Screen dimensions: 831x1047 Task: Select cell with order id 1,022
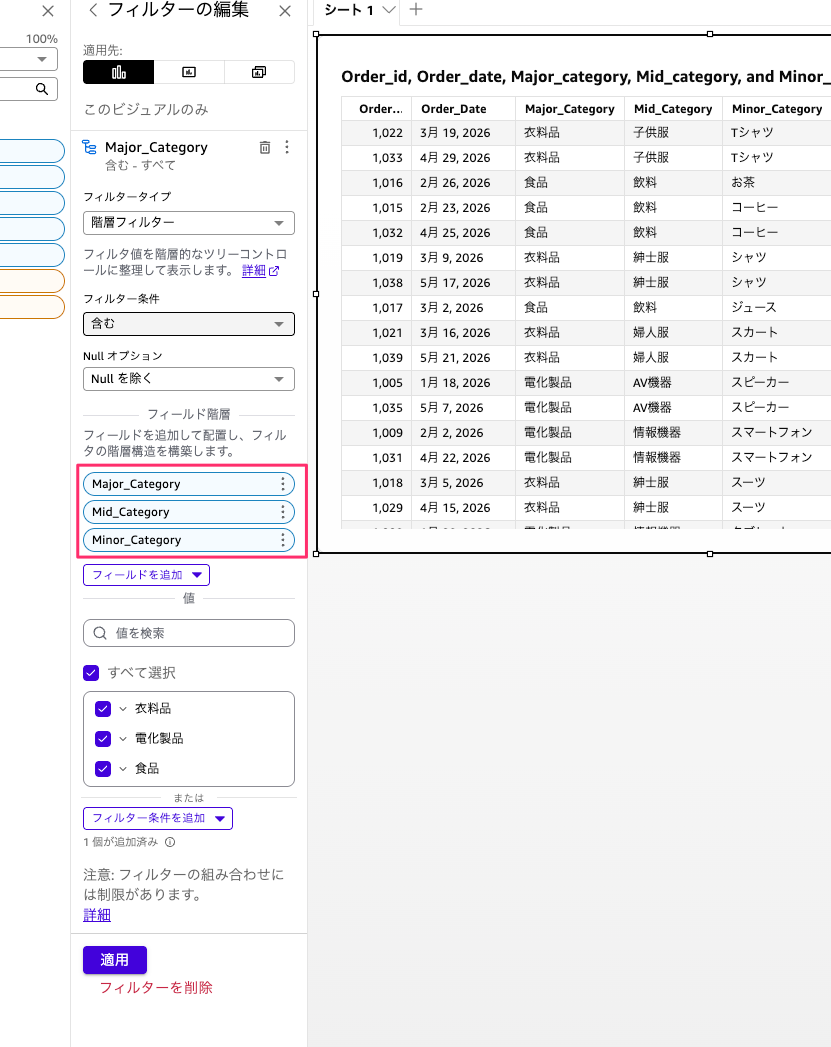tap(376, 133)
